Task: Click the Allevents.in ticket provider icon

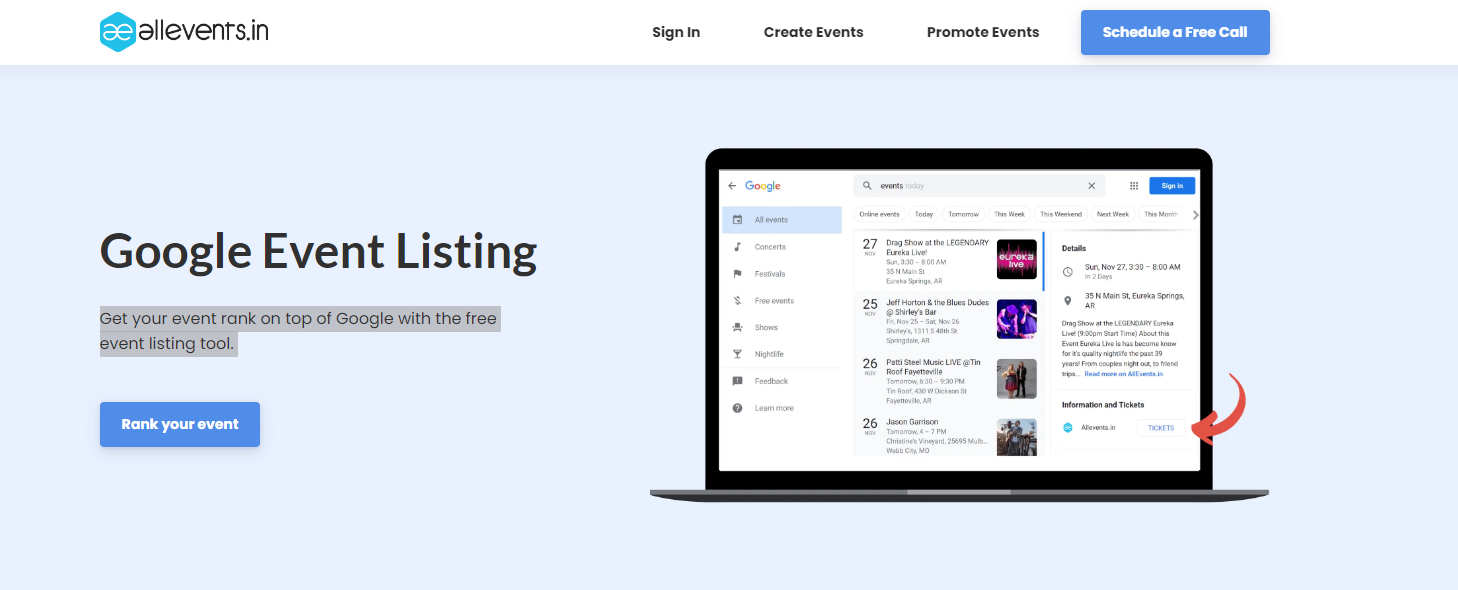Action: click(1068, 427)
